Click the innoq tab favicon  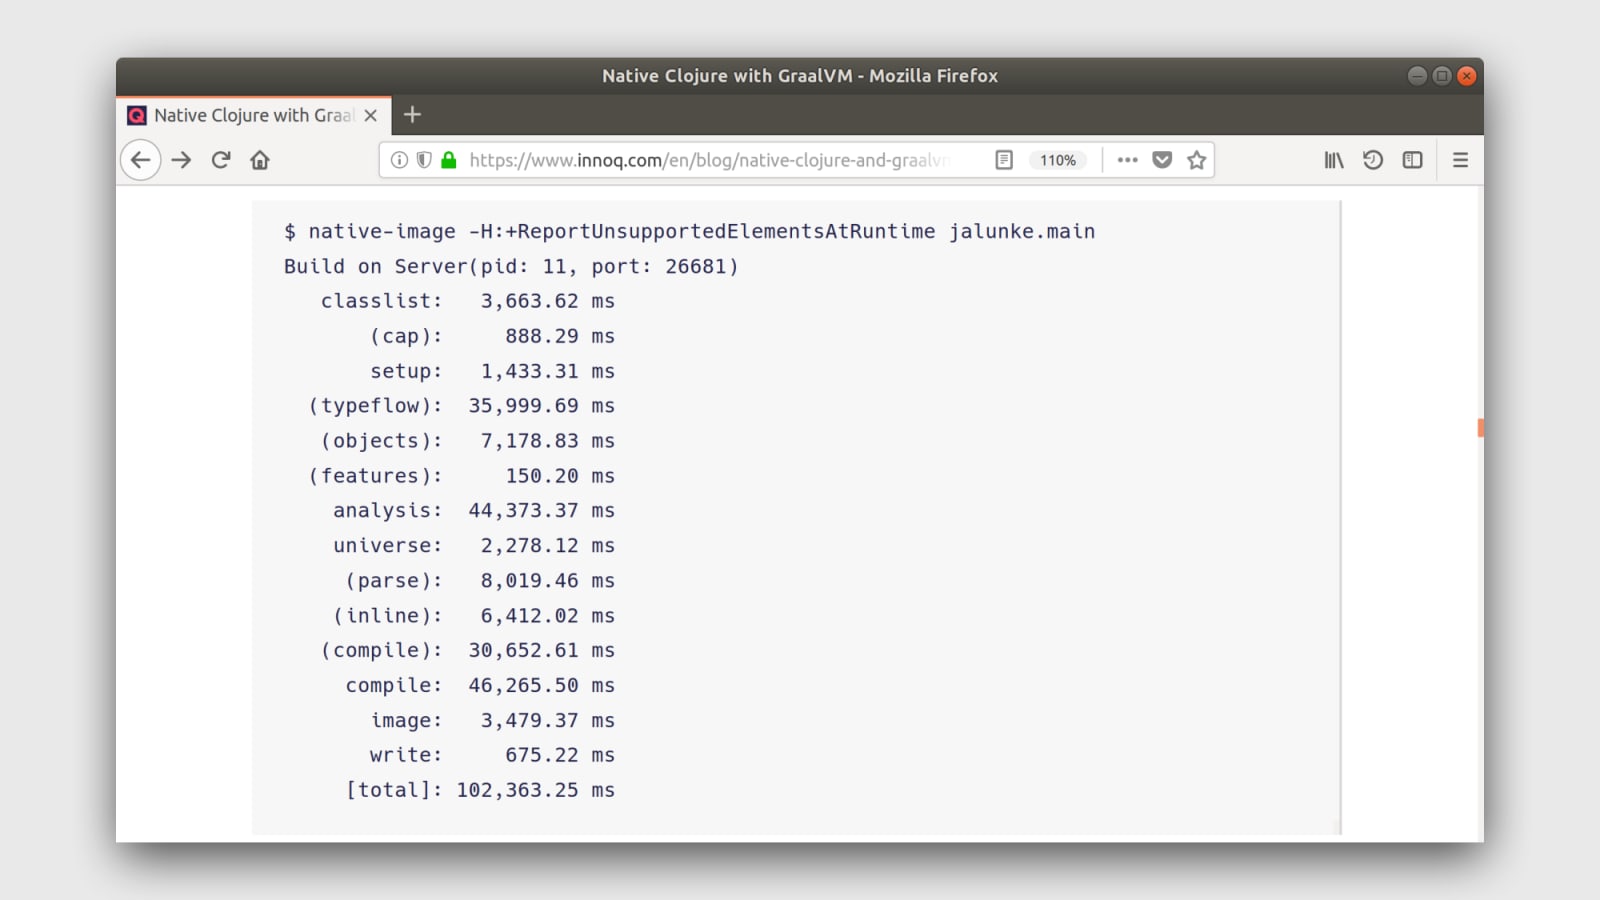[x=137, y=115]
